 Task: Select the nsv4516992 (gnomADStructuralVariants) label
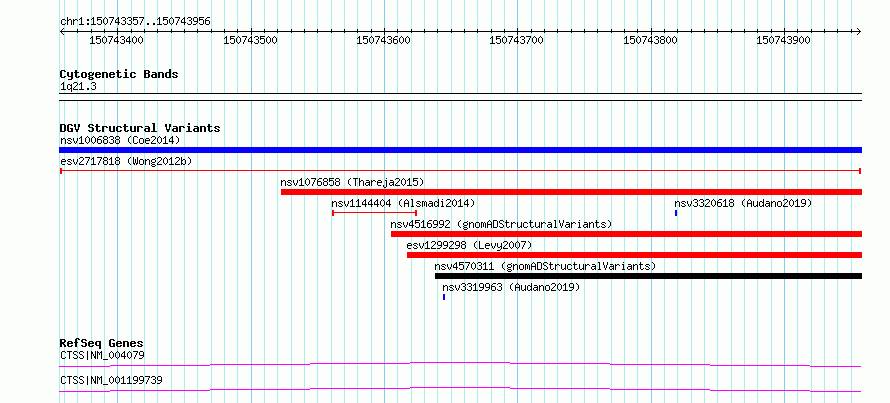pos(501,224)
